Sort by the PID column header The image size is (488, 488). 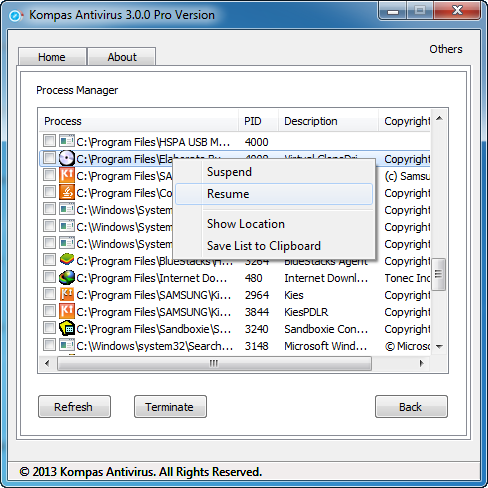258,121
